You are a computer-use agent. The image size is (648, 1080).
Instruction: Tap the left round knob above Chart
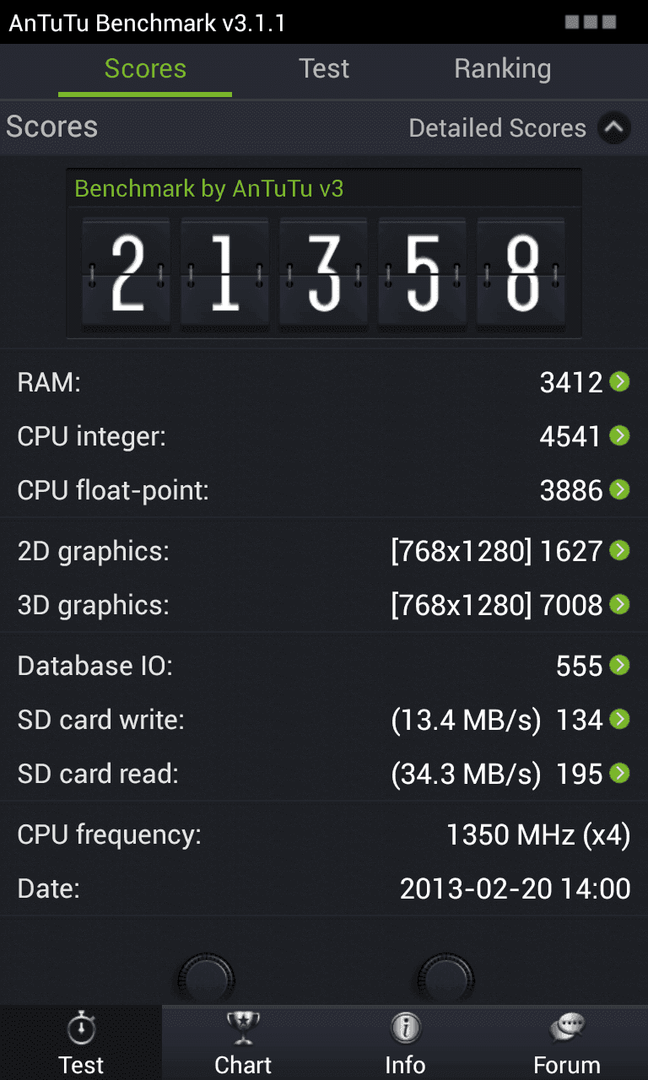[x=206, y=979]
